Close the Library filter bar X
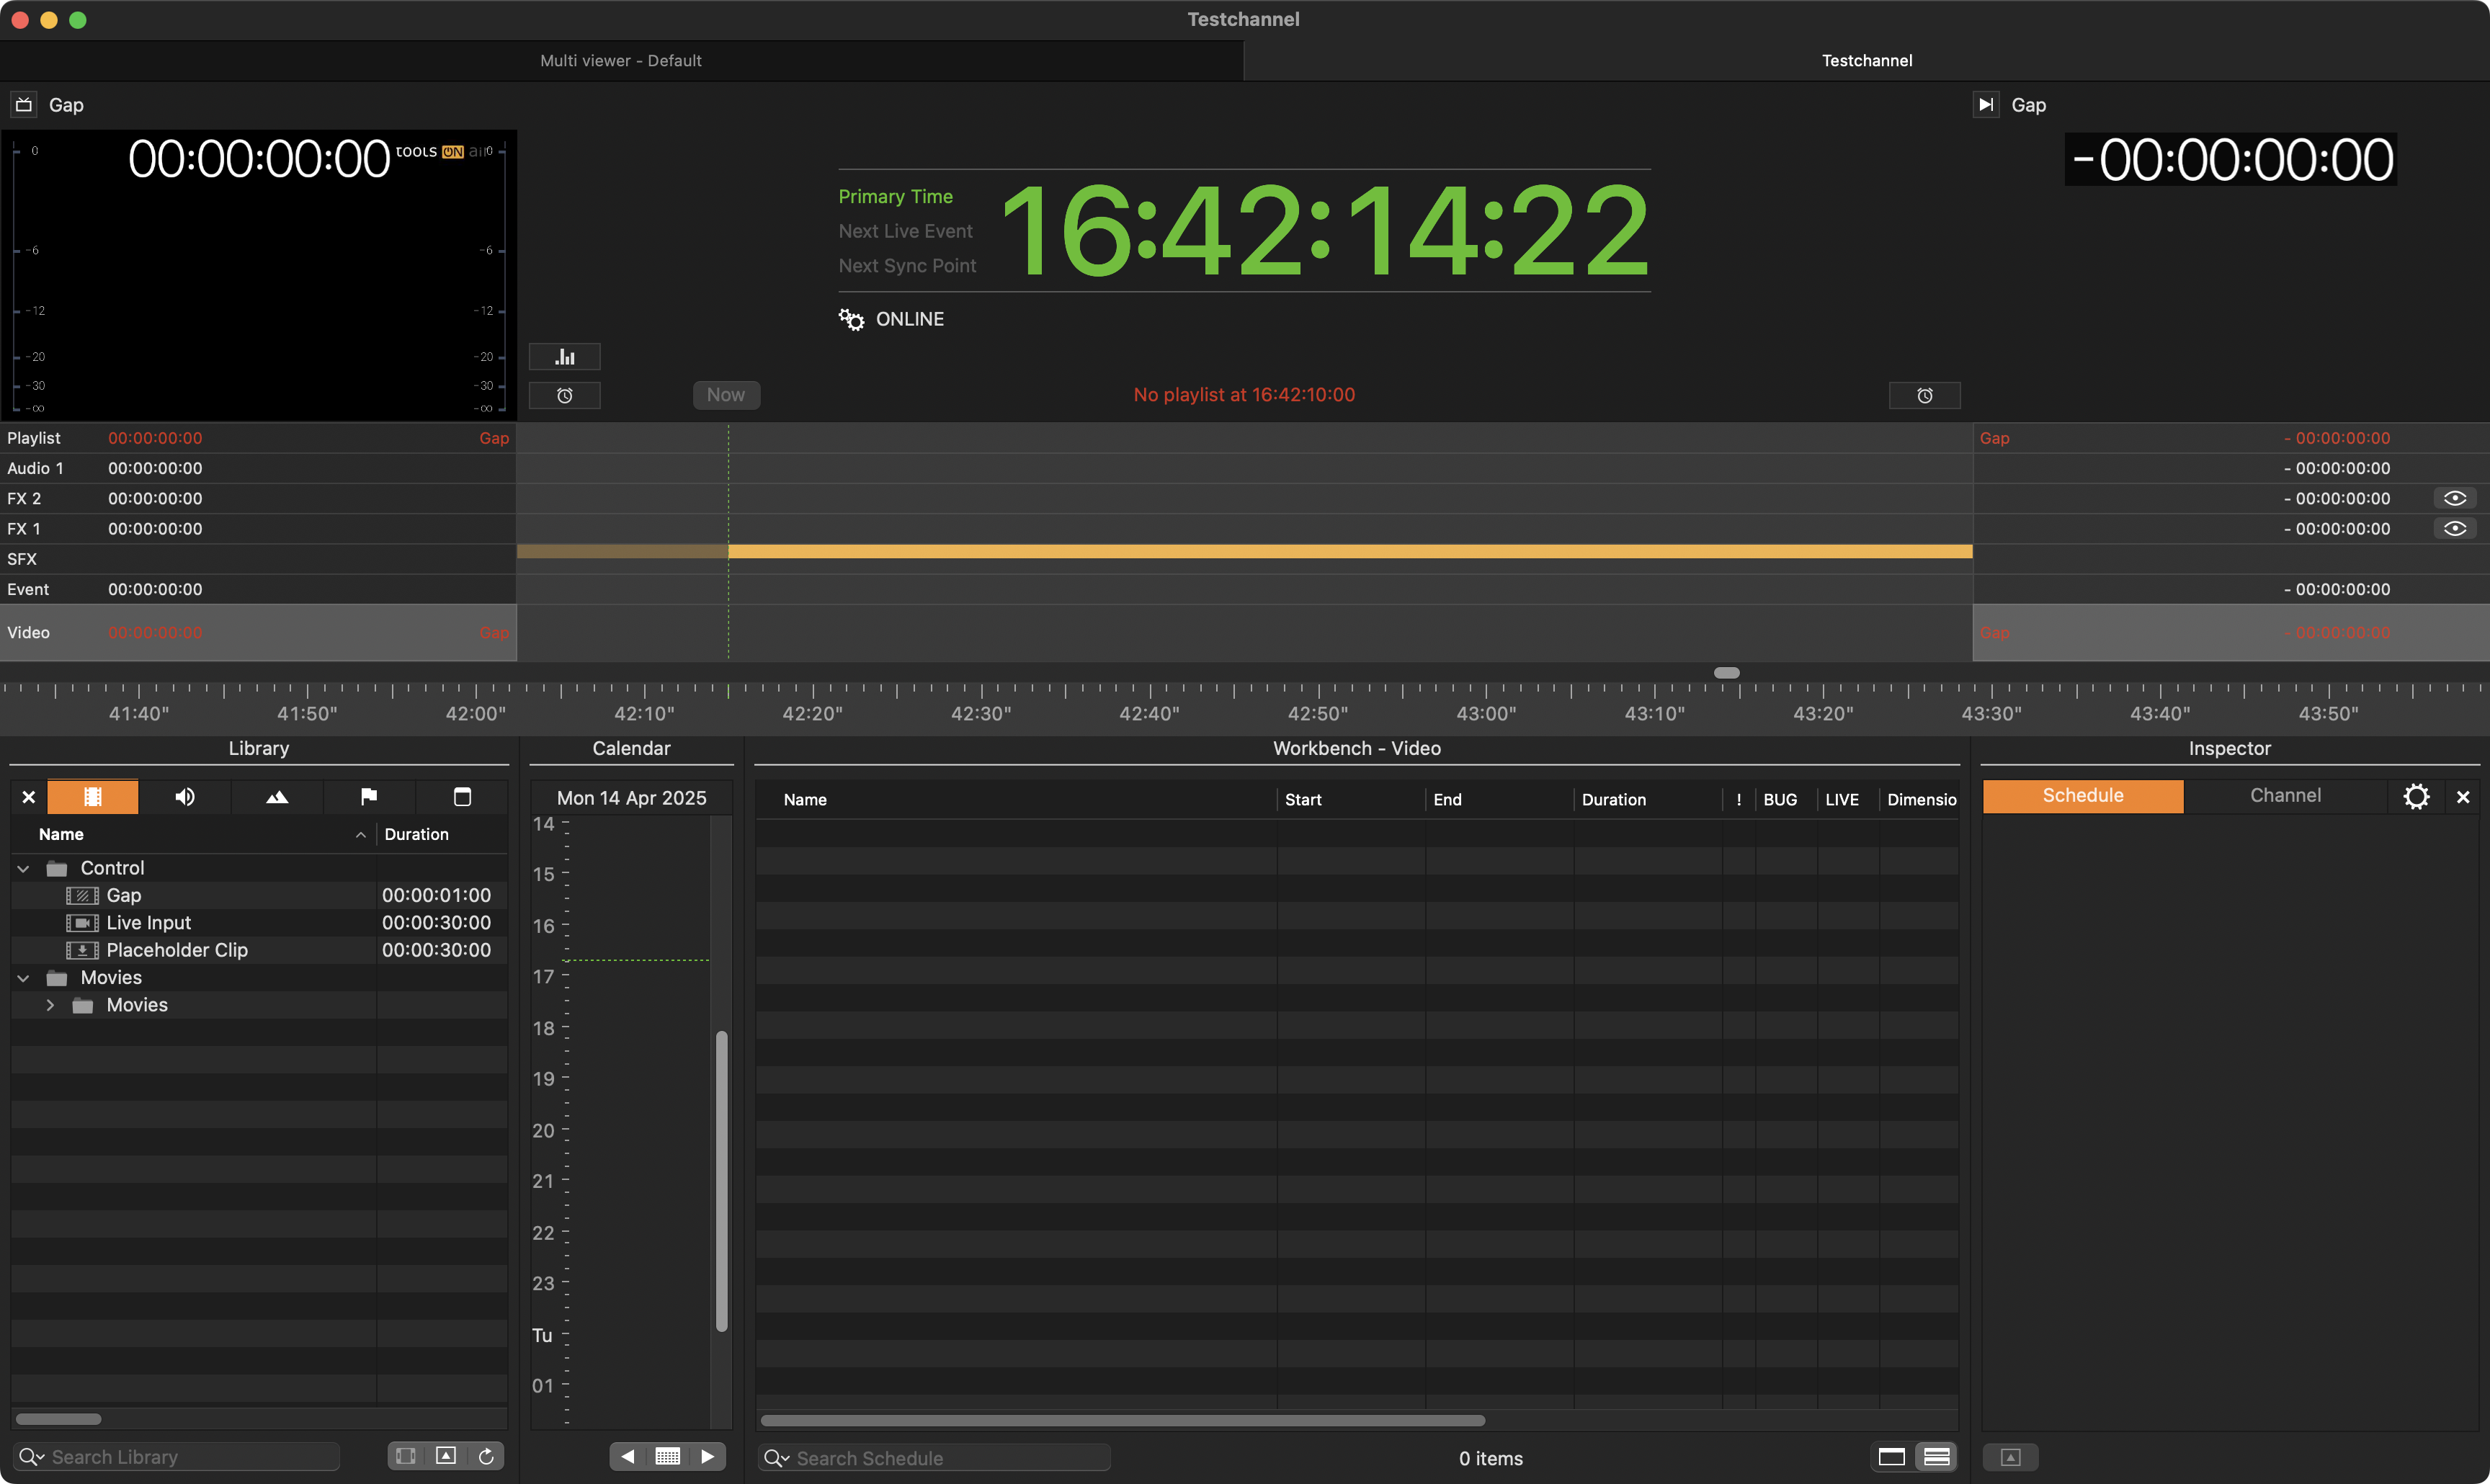This screenshot has height=1484, width=2490. (x=29, y=797)
